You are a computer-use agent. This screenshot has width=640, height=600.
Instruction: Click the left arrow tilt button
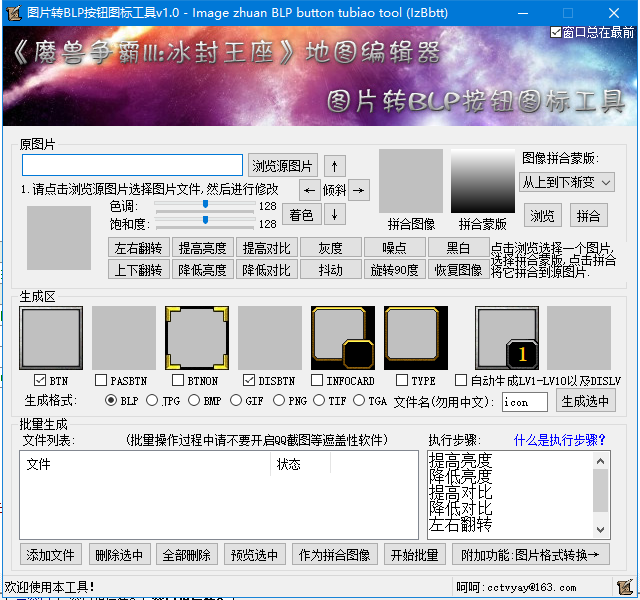tap(309, 190)
